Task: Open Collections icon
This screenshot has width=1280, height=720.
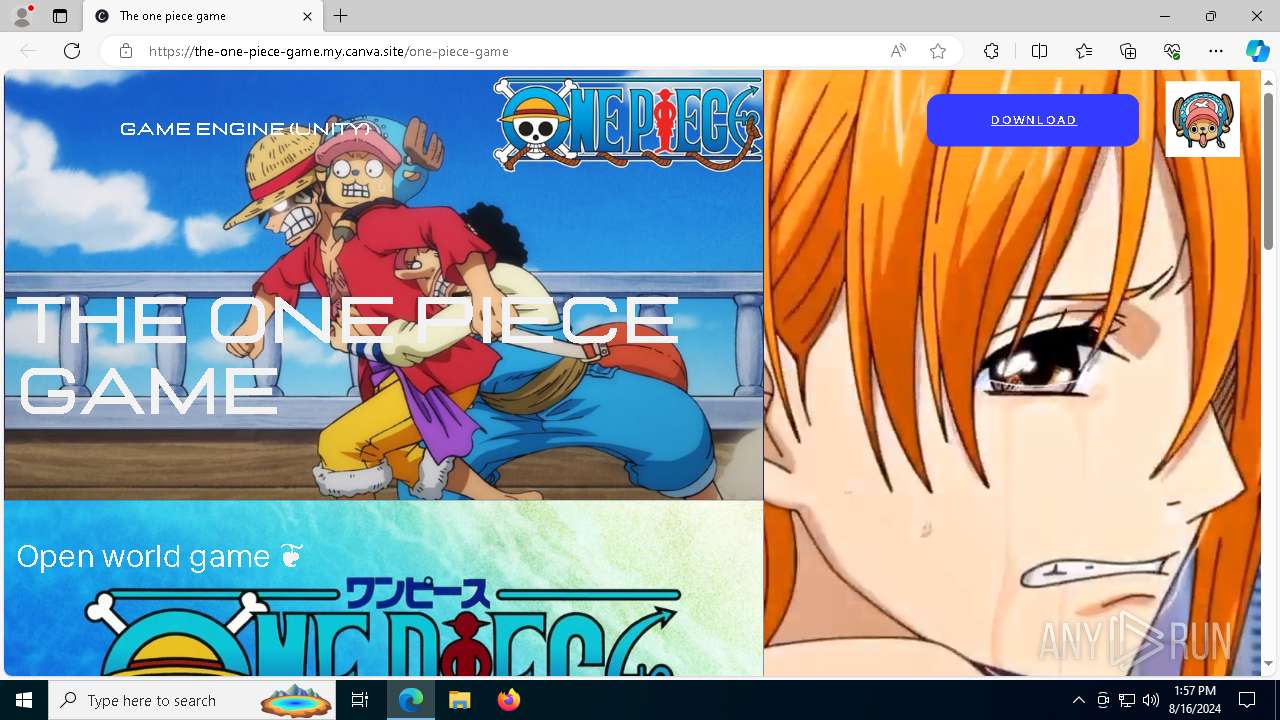Action: [x=1128, y=51]
